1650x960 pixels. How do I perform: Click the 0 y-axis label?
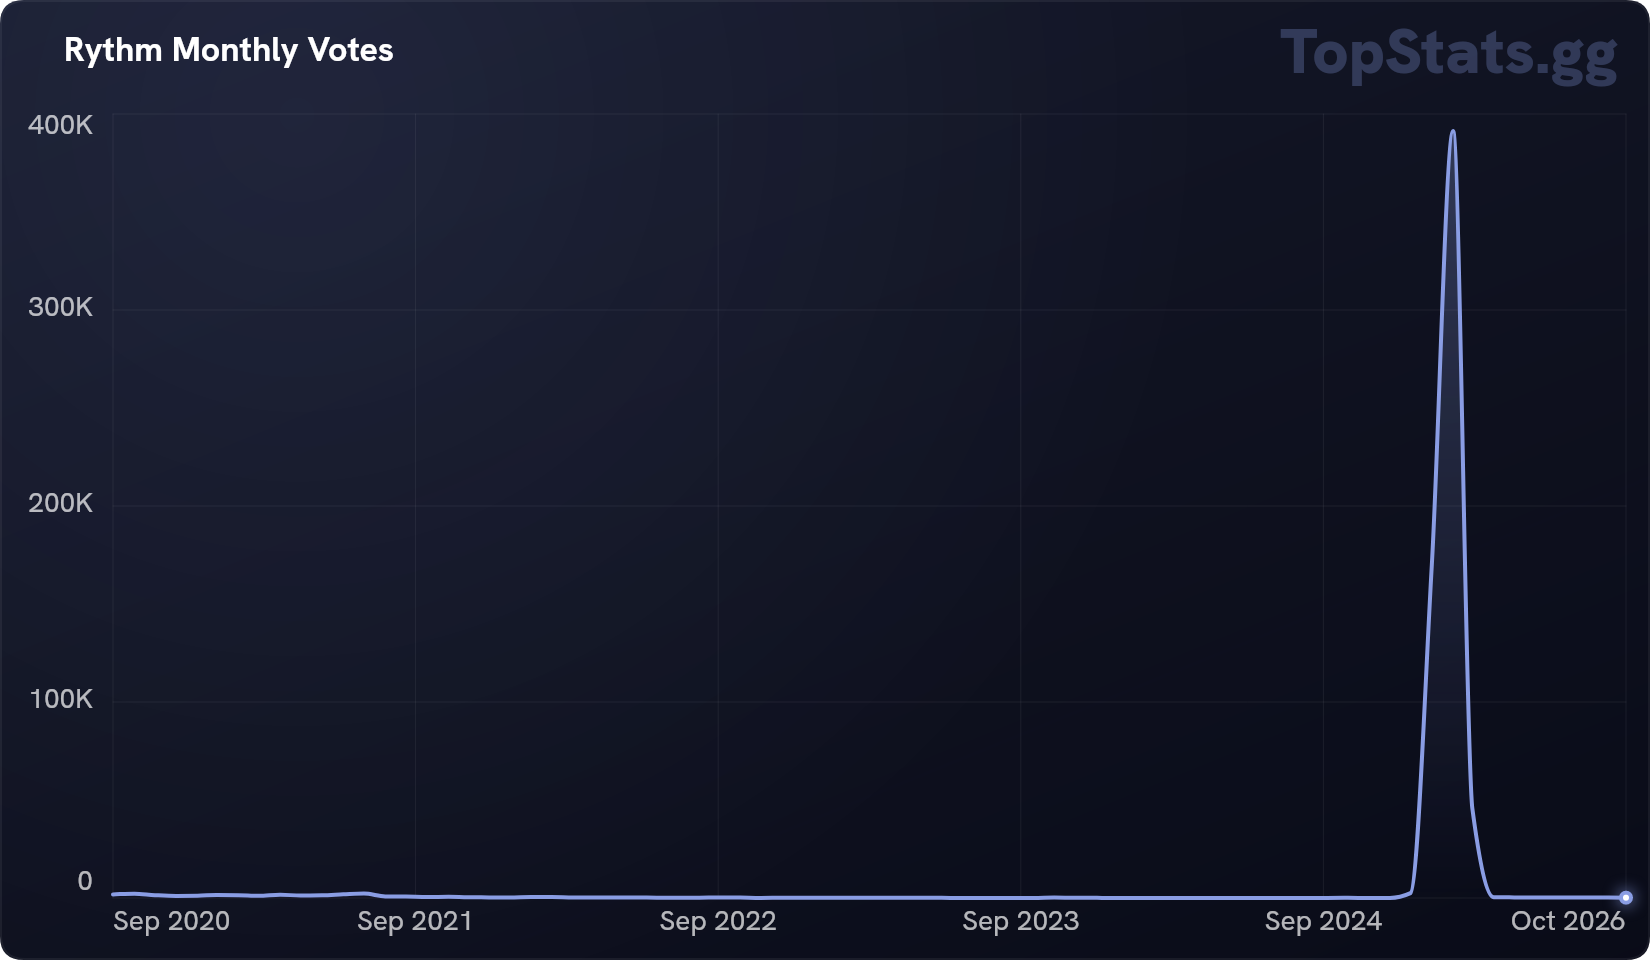pyautogui.click(x=85, y=881)
